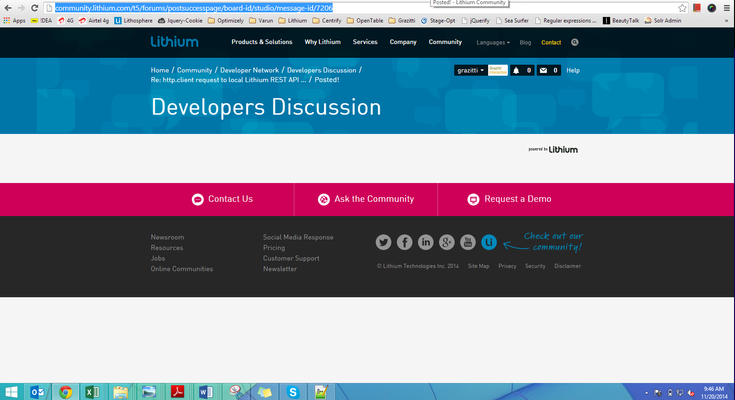
Task: Open the Optimizely bookmark folder
Action: point(225,21)
